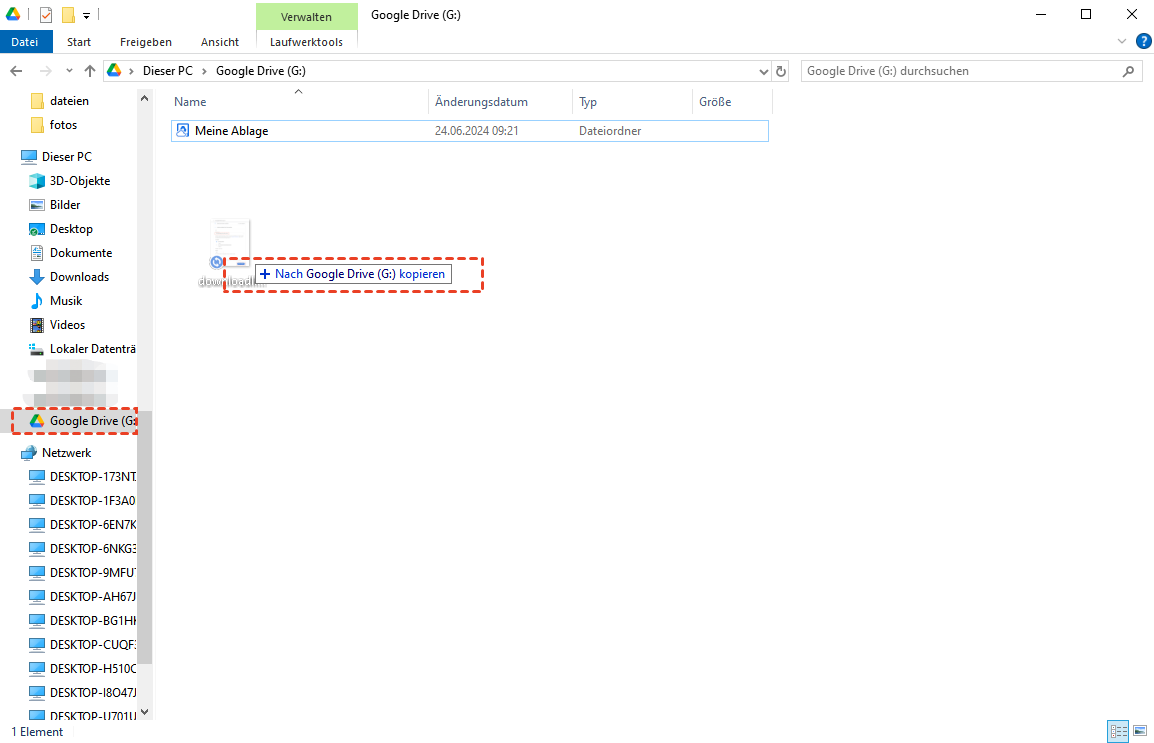Open the Laufwerktools tab
1154x743 pixels.
click(x=306, y=42)
